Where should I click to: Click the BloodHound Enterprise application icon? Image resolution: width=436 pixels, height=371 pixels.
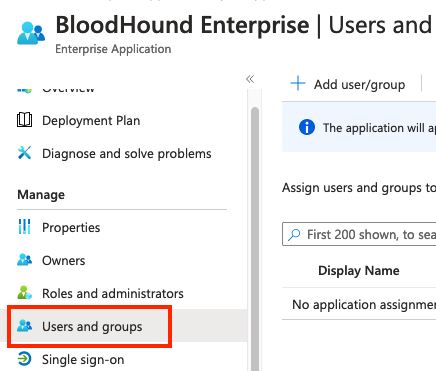point(31,33)
